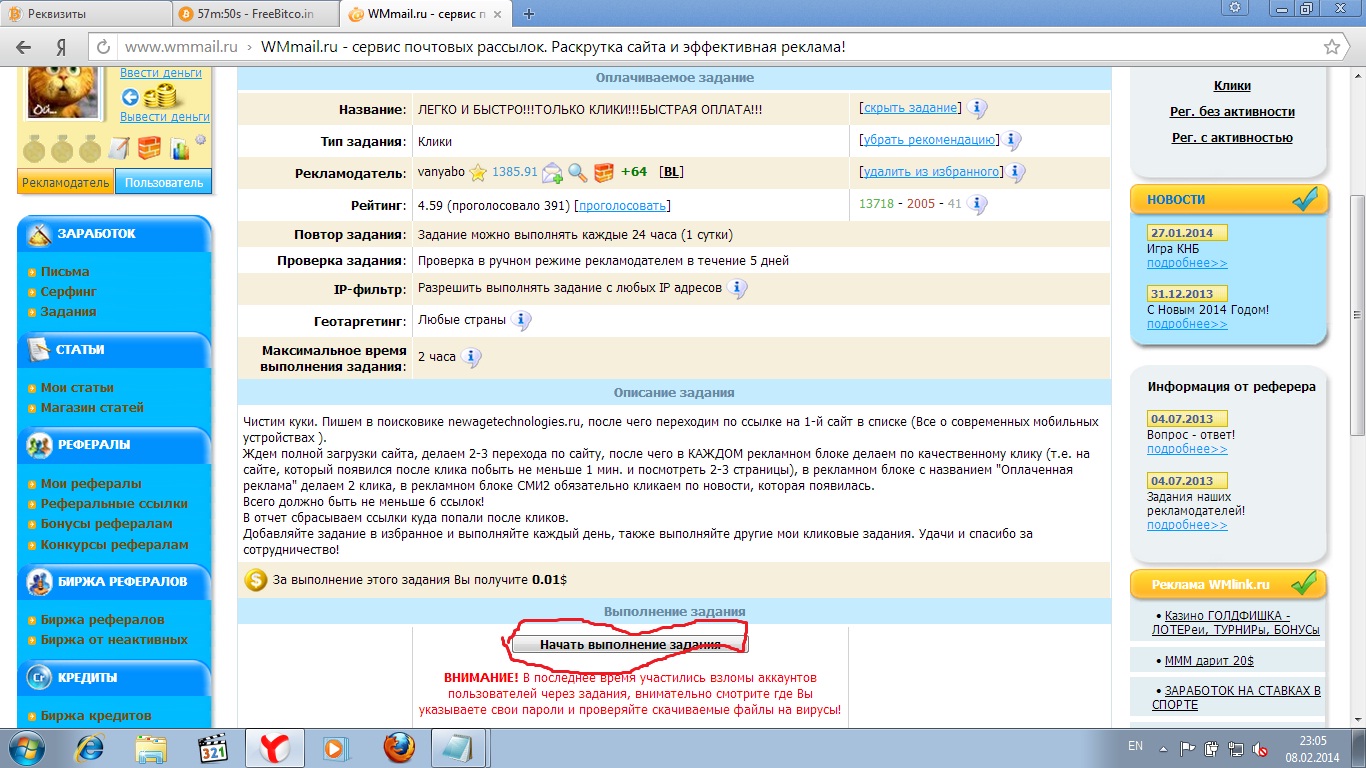Click the 'проголосовать' link
This screenshot has height=768, width=1366.
pyautogui.click(x=622, y=206)
